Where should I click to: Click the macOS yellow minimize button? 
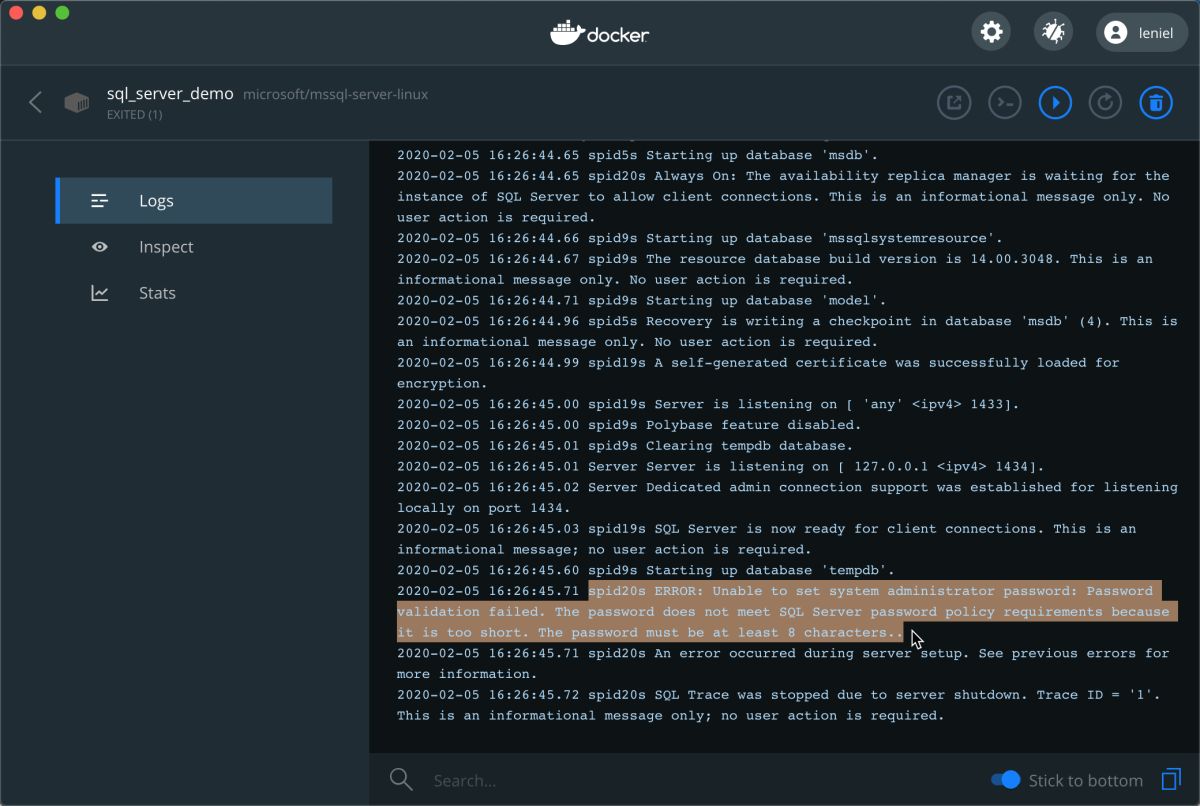(39, 13)
